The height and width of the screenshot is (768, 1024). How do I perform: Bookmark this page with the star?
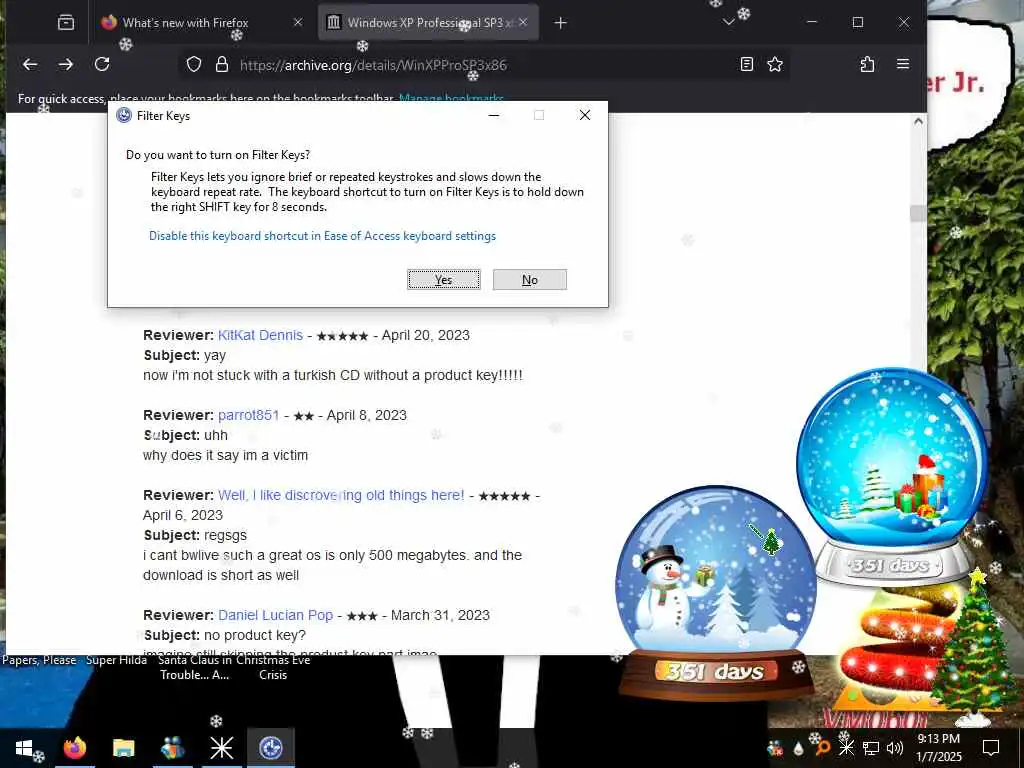[x=775, y=64]
